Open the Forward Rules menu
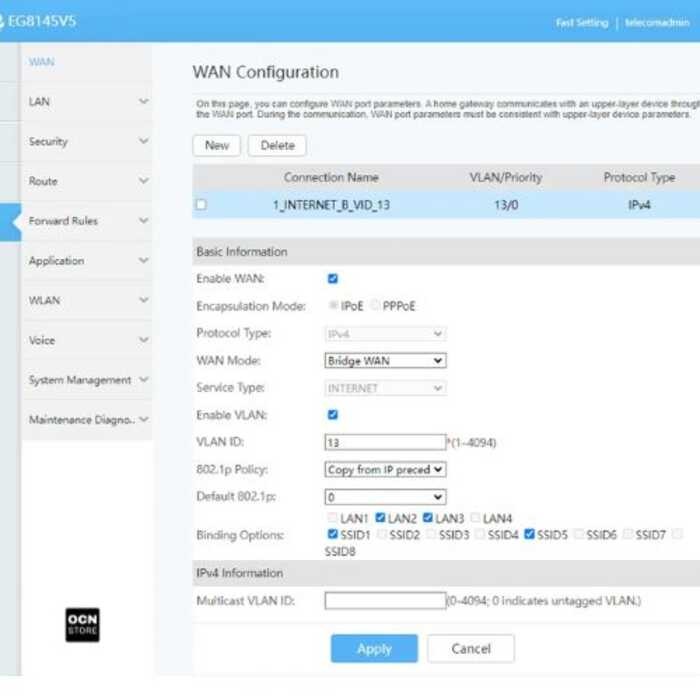This screenshot has height=700, width=700. point(64,221)
